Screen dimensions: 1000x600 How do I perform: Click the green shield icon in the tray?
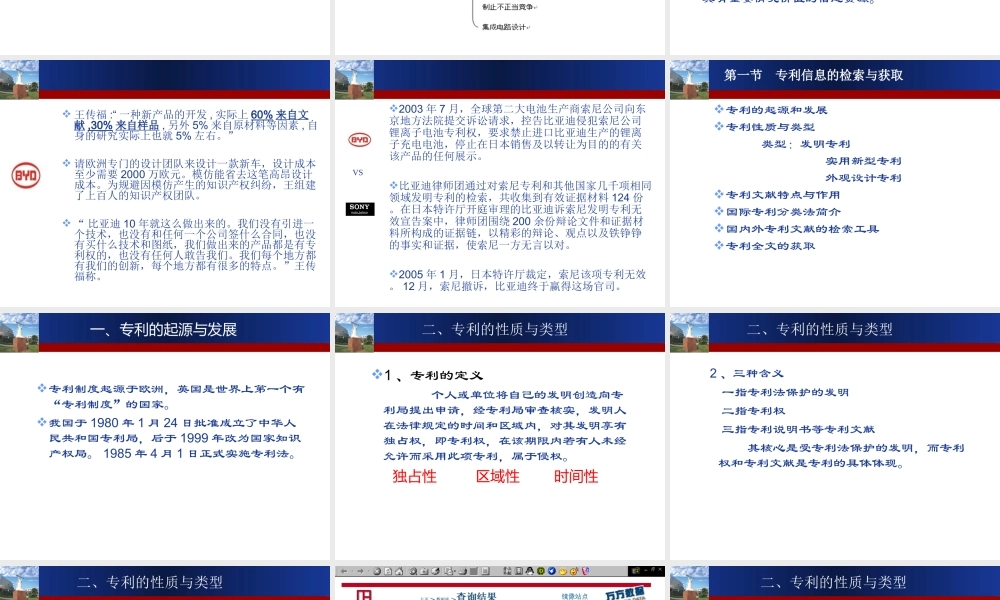(540, 571)
